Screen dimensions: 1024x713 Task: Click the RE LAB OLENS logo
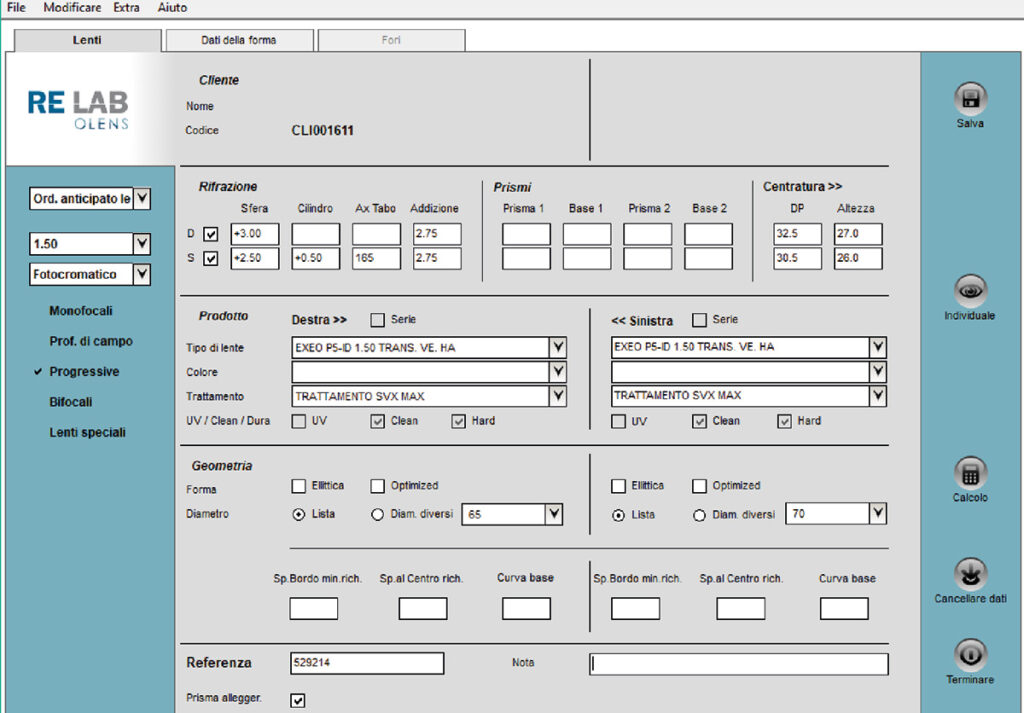pos(78,110)
